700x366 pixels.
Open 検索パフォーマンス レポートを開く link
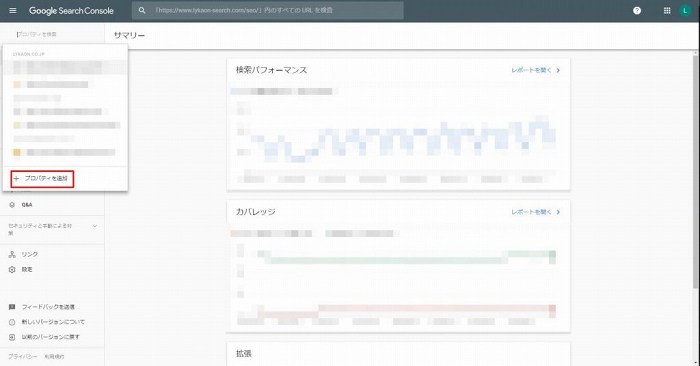[531, 71]
